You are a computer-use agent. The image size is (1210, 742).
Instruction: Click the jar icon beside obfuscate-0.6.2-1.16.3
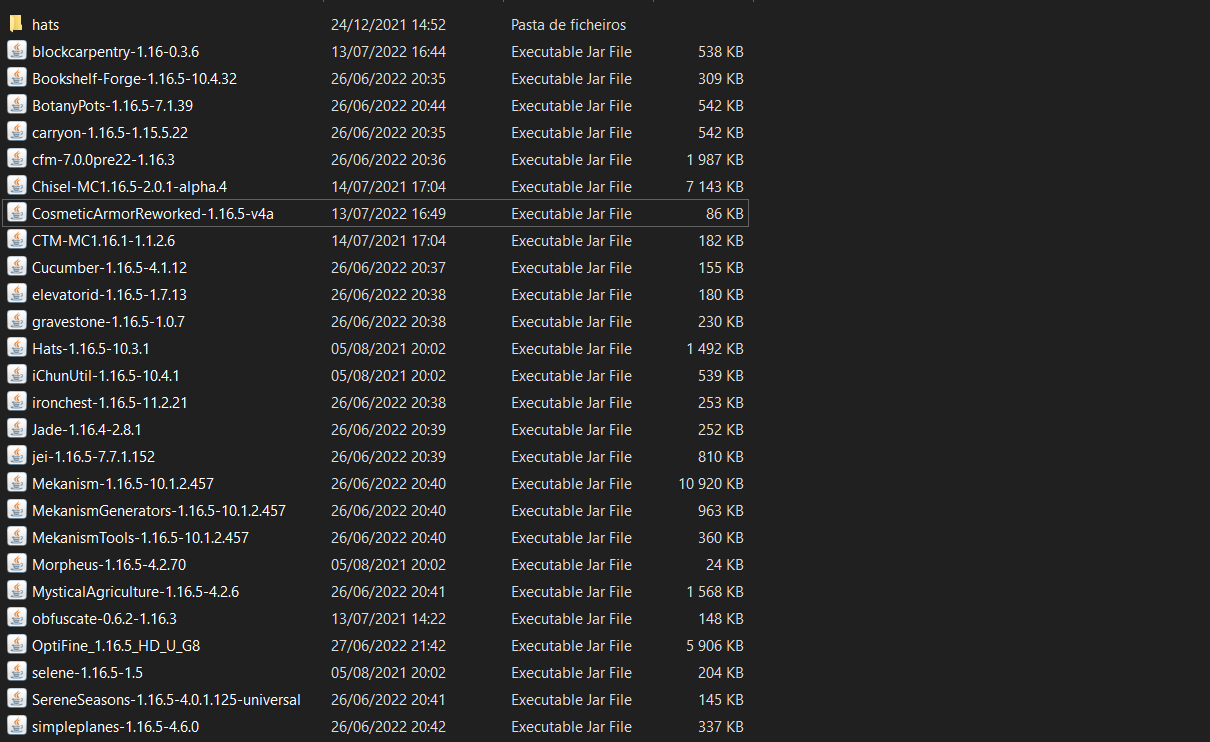[16, 618]
